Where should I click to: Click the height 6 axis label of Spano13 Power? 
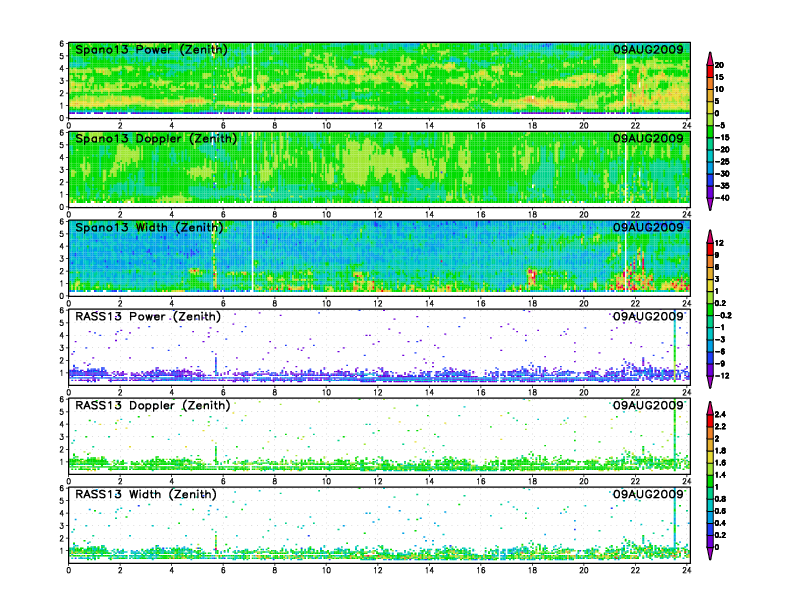coord(62,44)
